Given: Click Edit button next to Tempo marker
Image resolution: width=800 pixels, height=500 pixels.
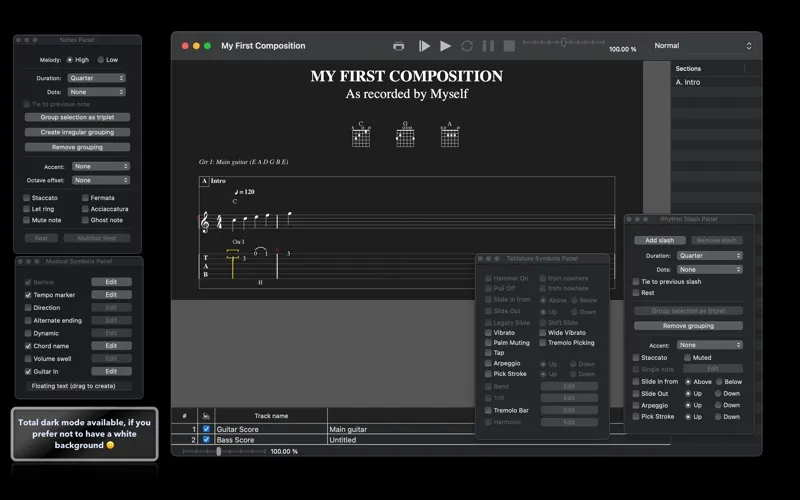Looking at the screenshot, I should tap(111, 294).
